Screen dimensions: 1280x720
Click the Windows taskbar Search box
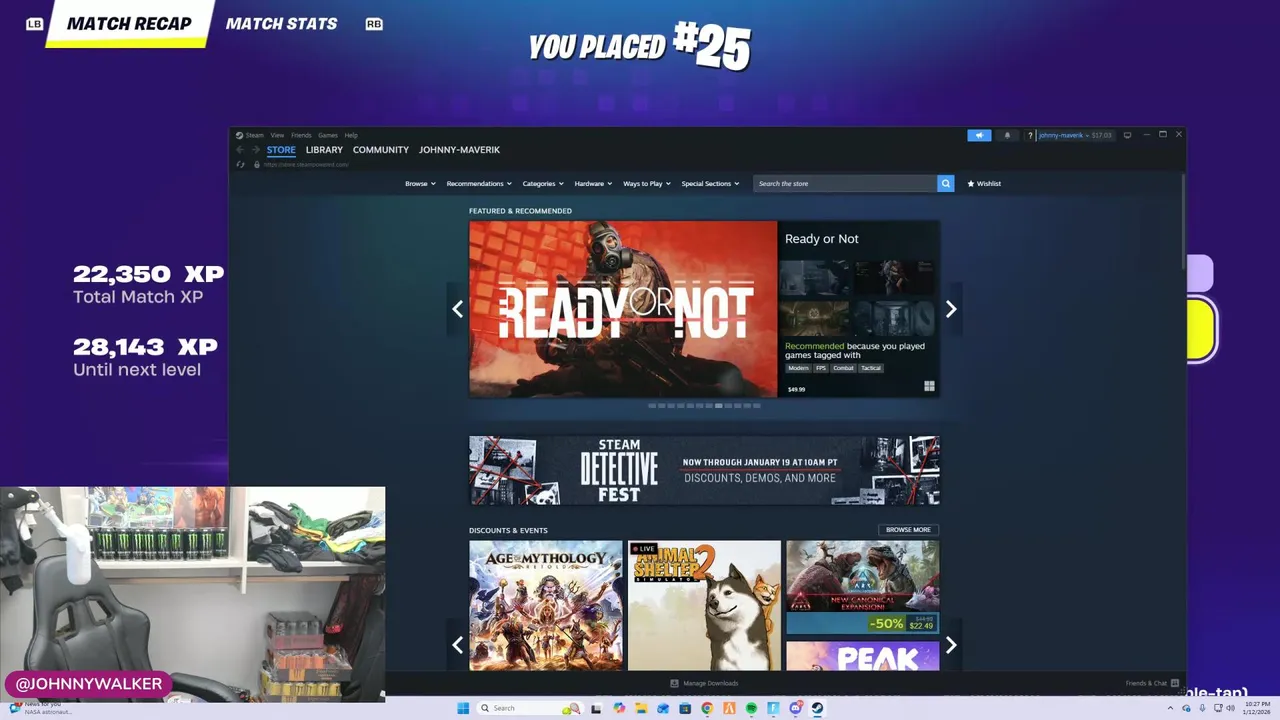530,708
